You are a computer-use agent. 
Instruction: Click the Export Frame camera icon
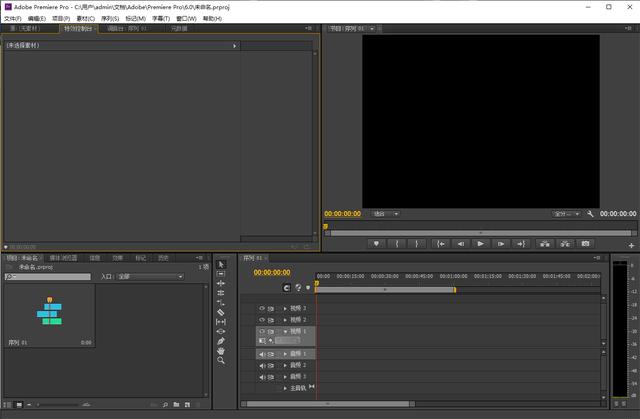point(586,243)
